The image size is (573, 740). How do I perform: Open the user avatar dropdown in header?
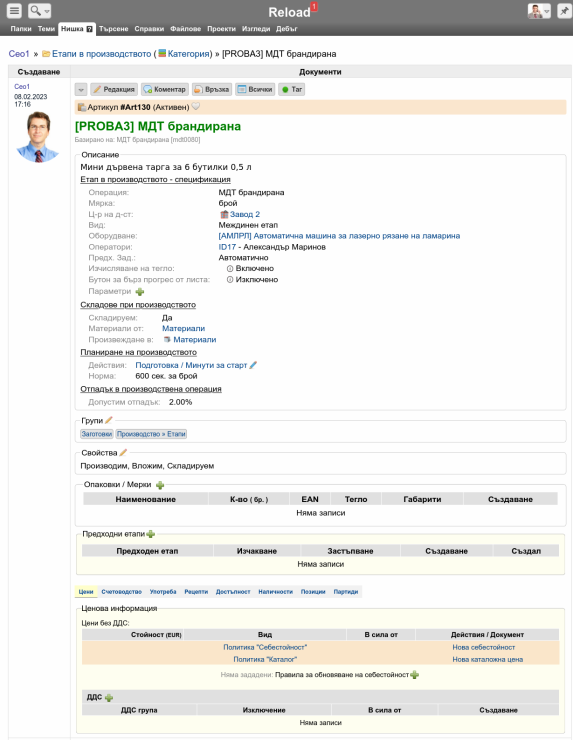(x=539, y=10)
